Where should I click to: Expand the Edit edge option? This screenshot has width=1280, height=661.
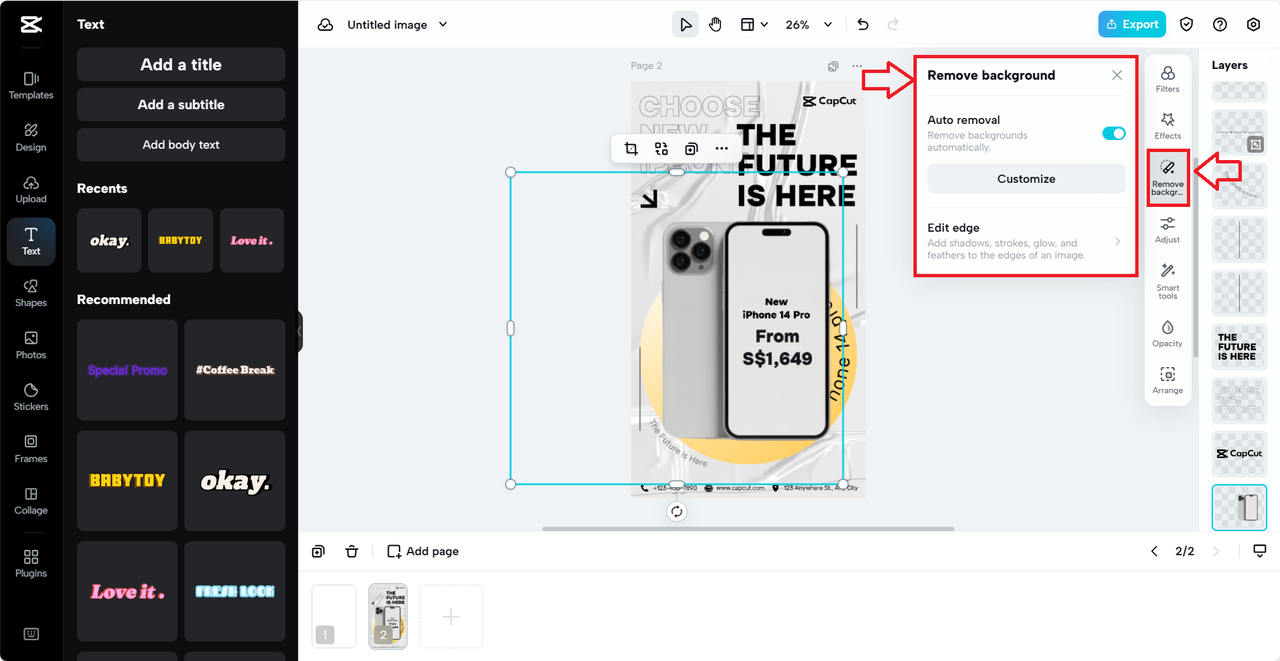[x=1025, y=241]
